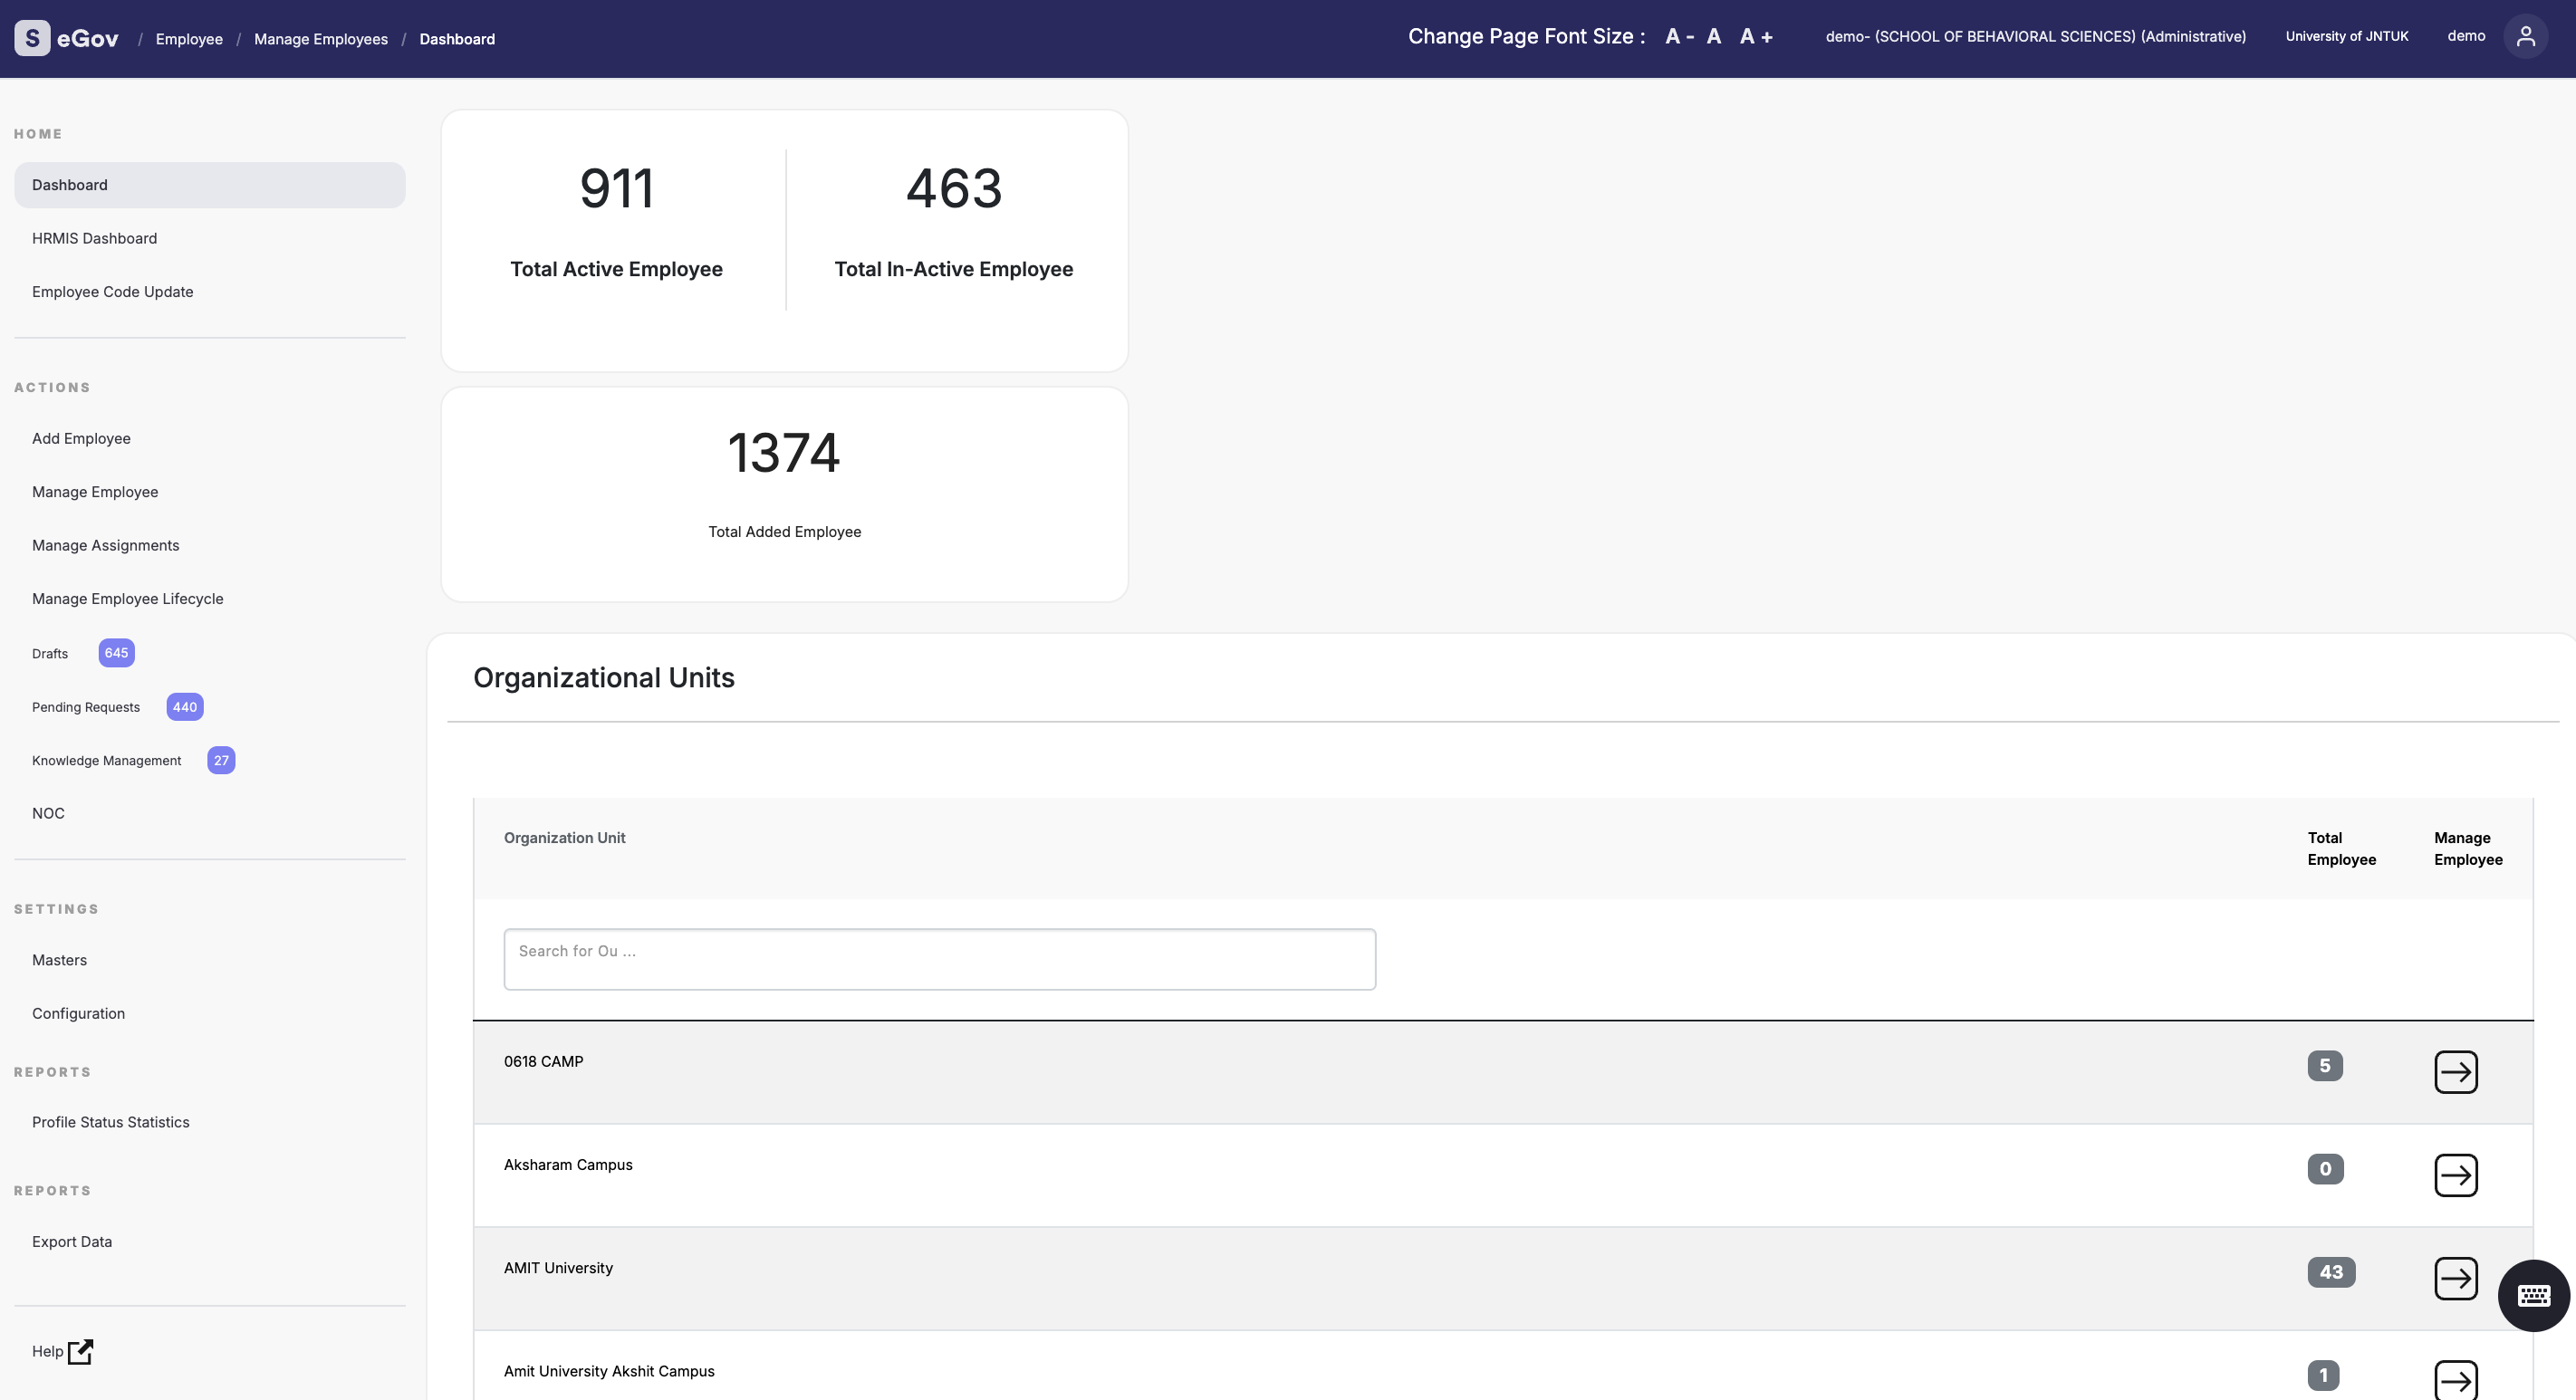Reset page font size with A

coord(1713,37)
